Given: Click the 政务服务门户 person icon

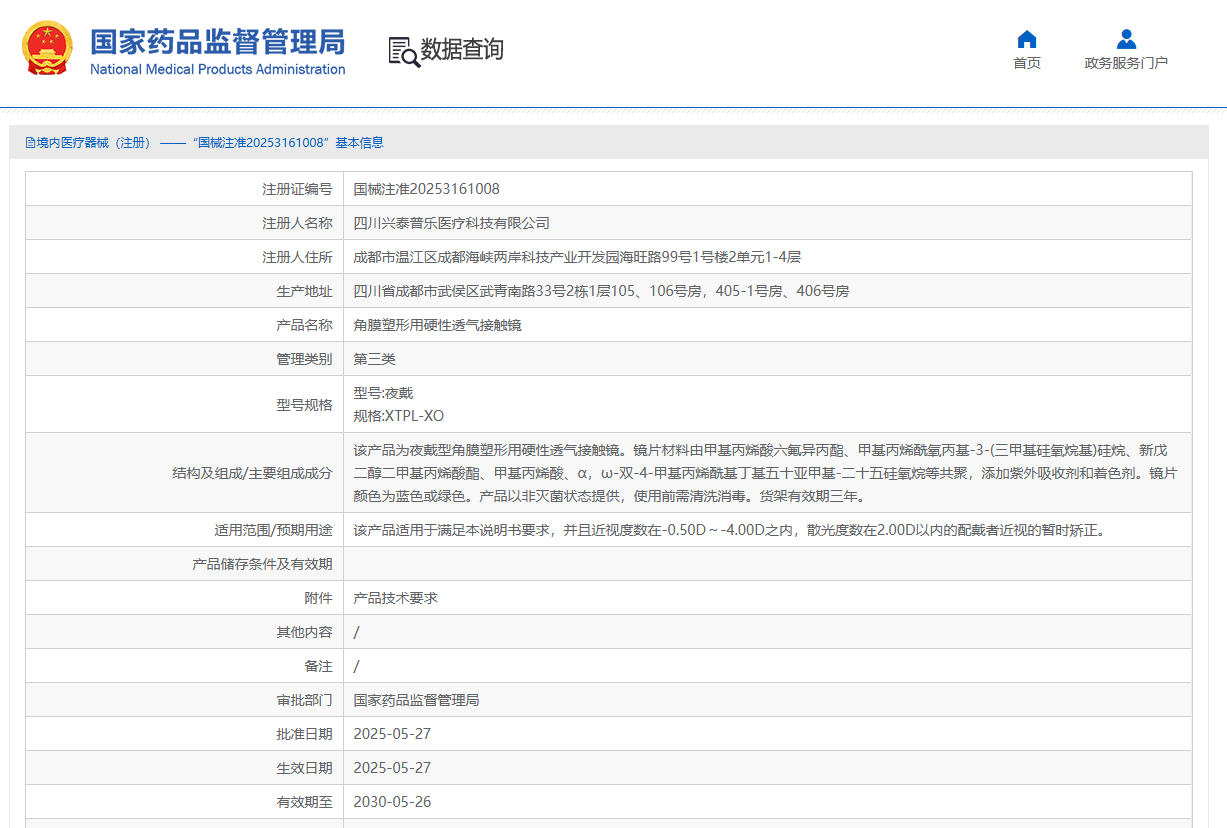Looking at the screenshot, I should point(1126,39).
